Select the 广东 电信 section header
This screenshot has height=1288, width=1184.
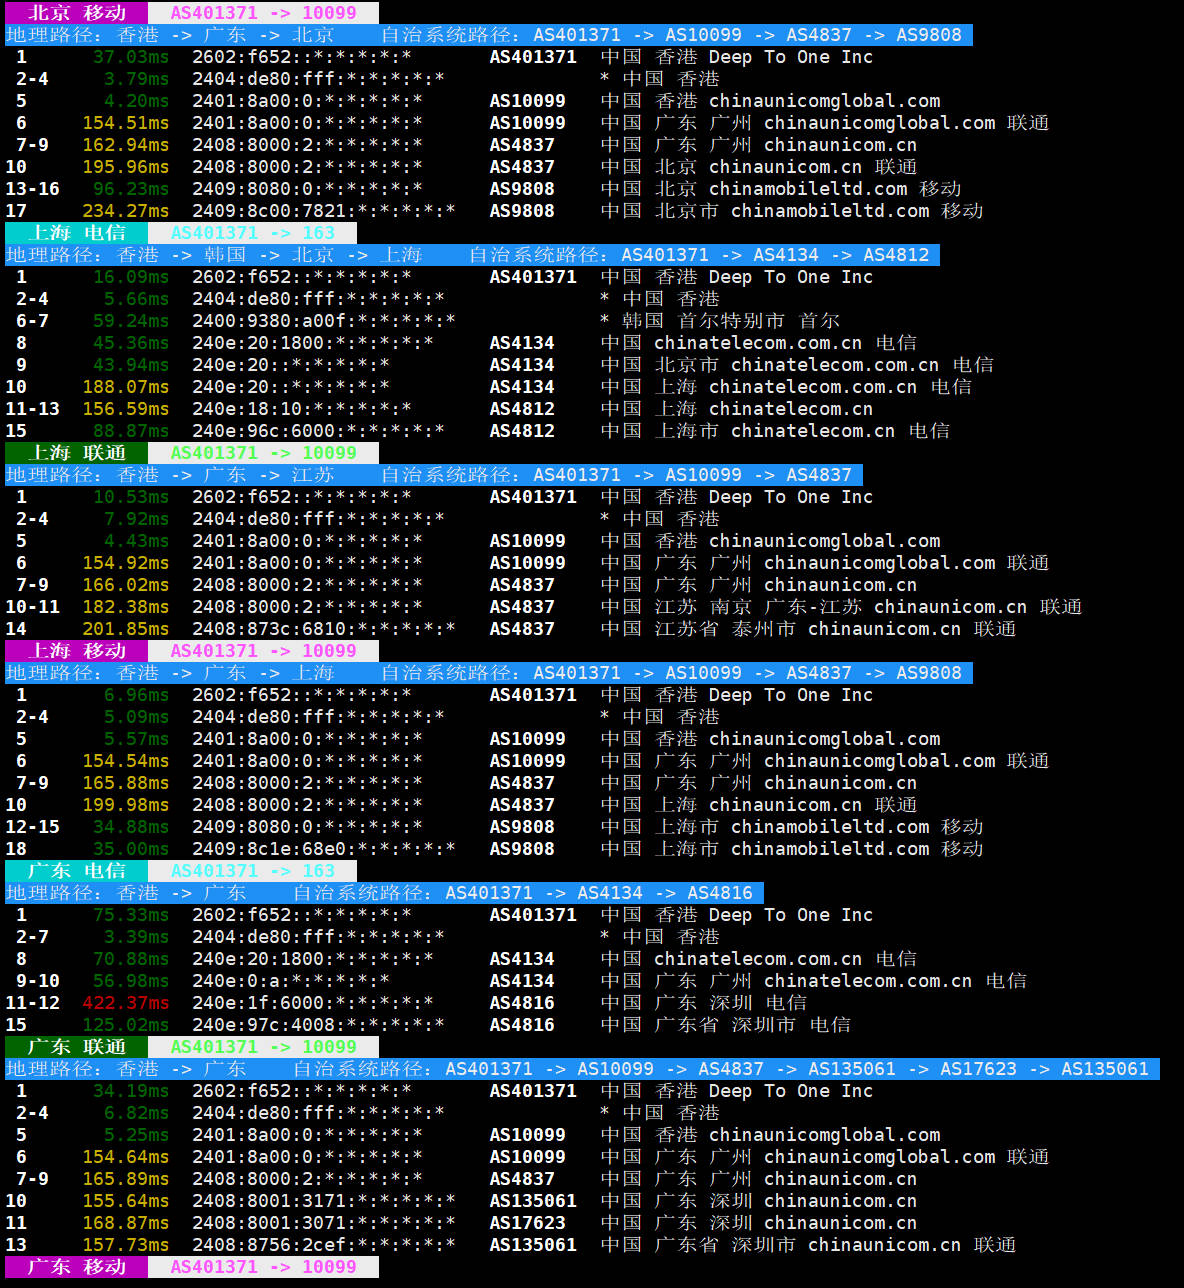(x=77, y=871)
